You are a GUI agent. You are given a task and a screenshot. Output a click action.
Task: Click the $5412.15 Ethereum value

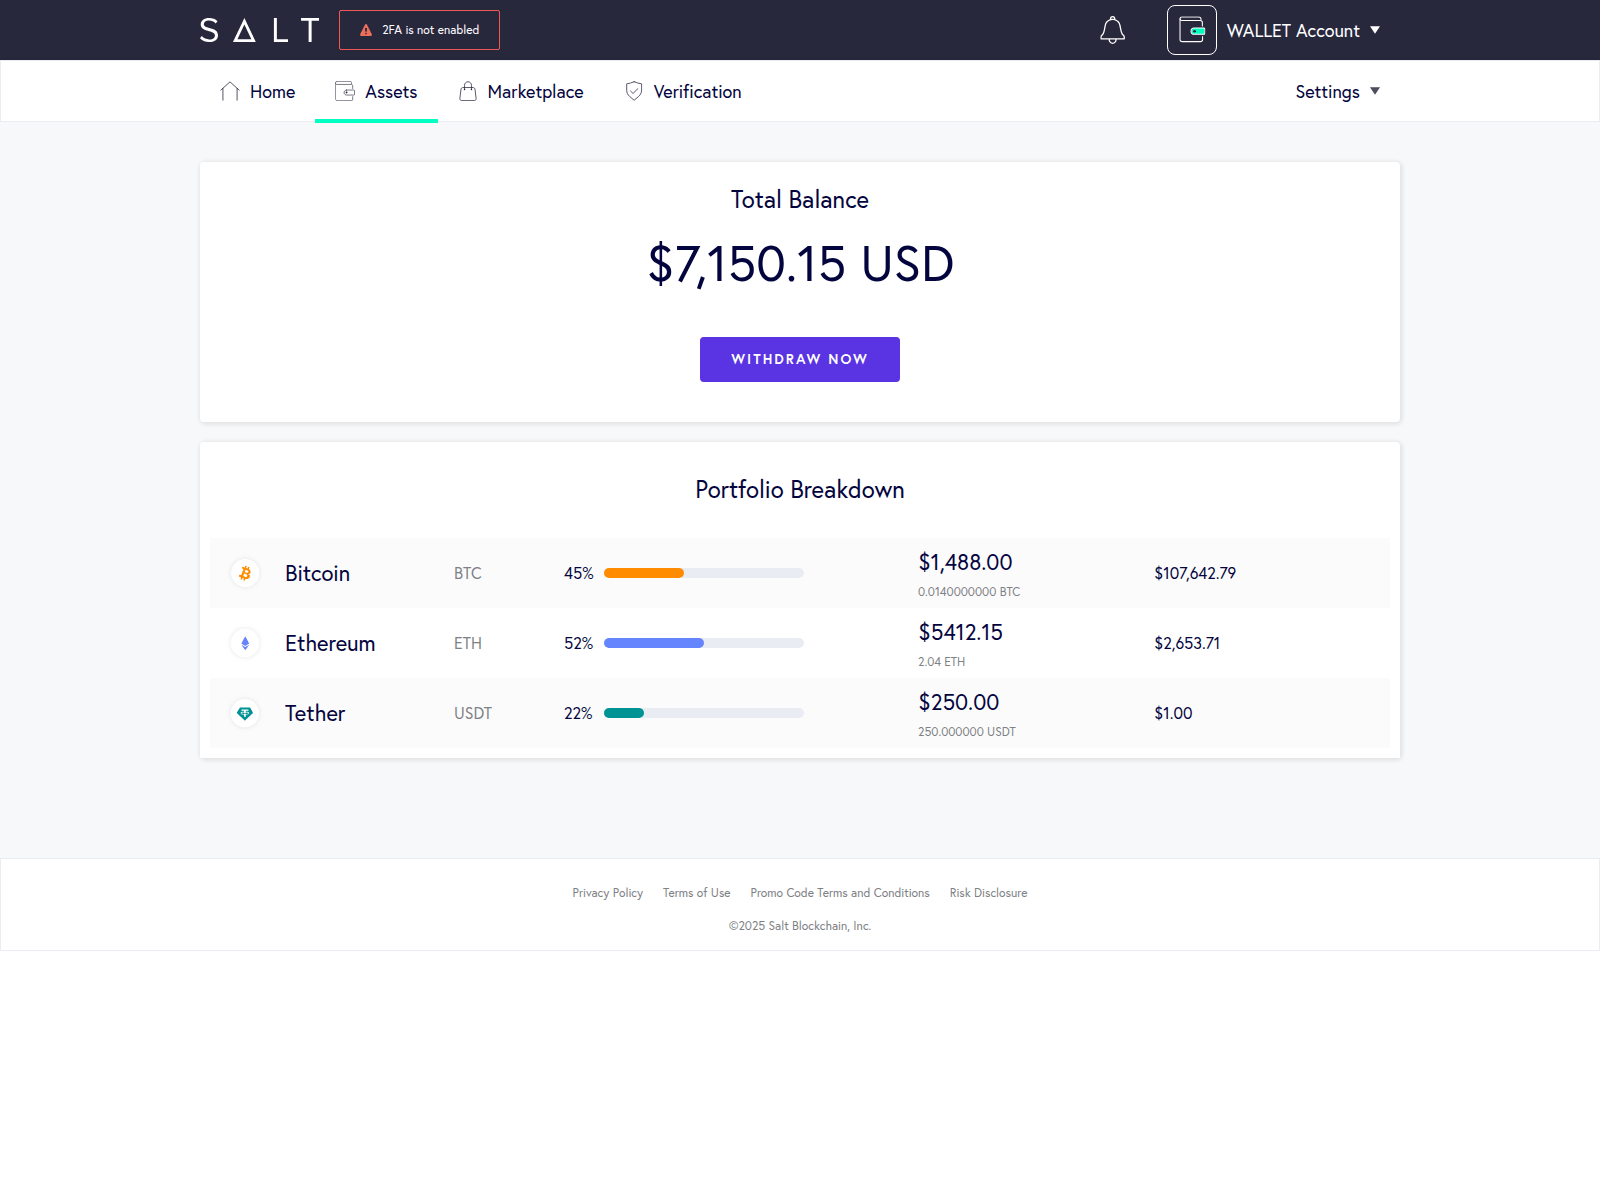pos(960,632)
